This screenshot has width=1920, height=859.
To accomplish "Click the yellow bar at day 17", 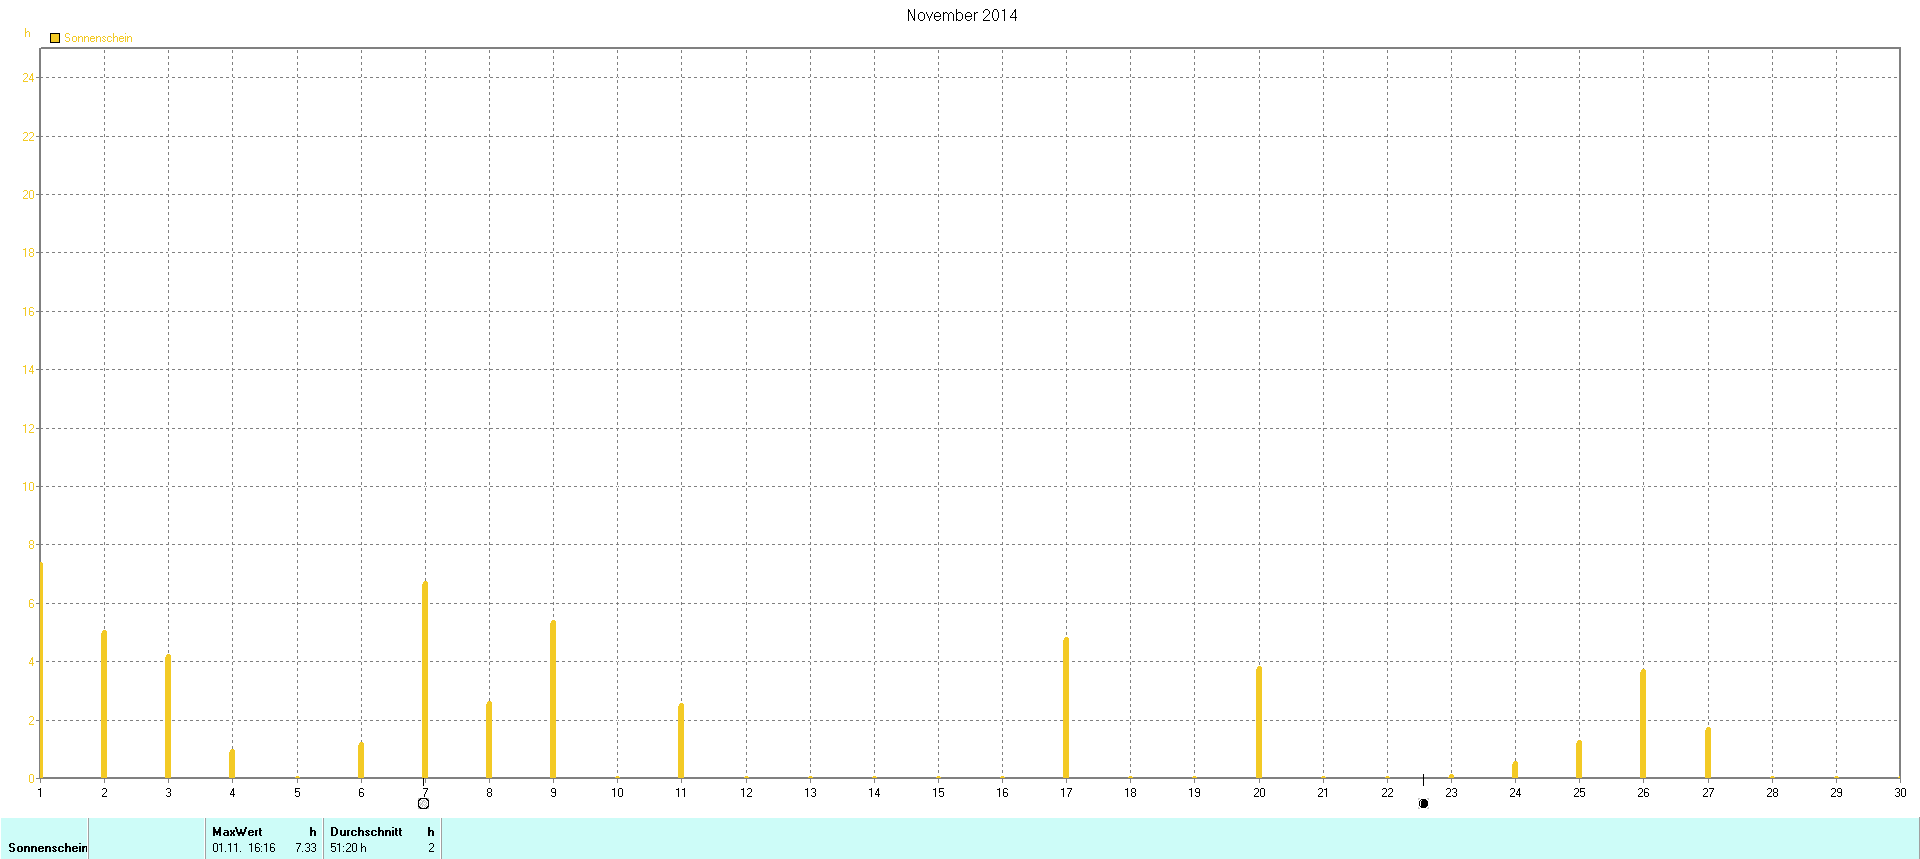I will click(1066, 707).
